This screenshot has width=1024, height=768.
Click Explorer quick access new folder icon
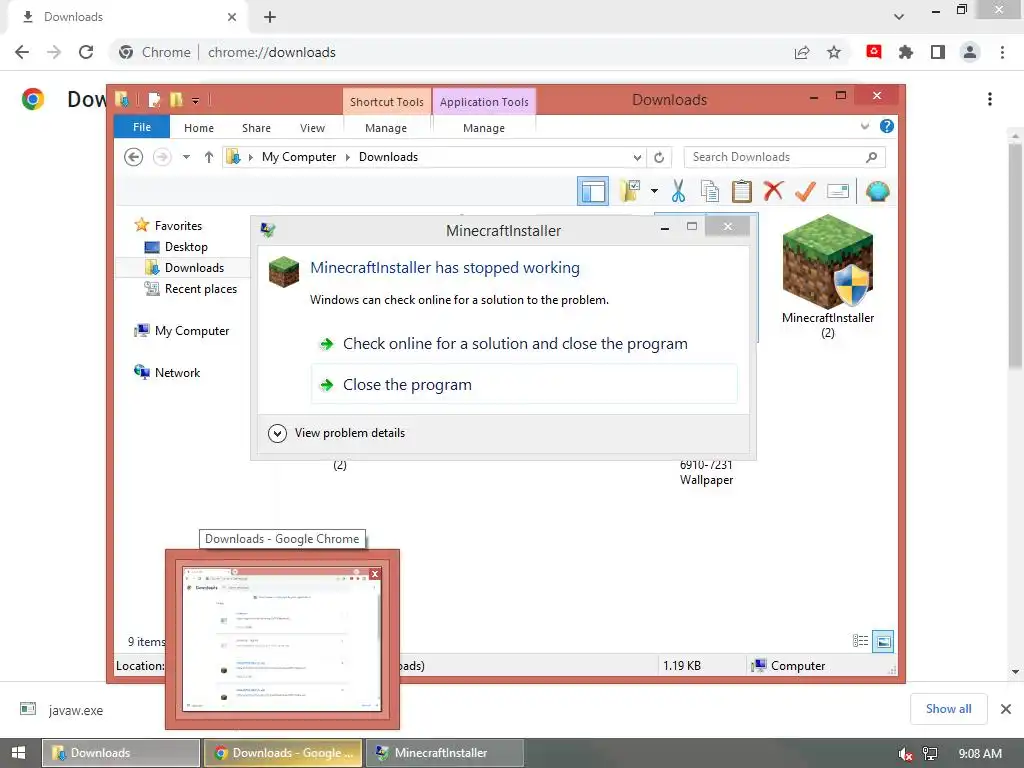point(176,100)
